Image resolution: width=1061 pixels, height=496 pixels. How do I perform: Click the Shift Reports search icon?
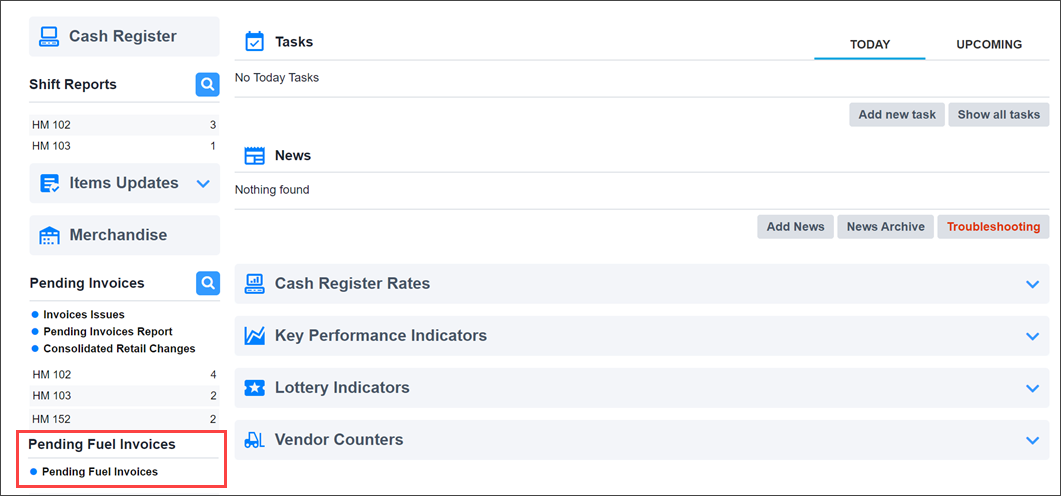[x=207, y=85]
